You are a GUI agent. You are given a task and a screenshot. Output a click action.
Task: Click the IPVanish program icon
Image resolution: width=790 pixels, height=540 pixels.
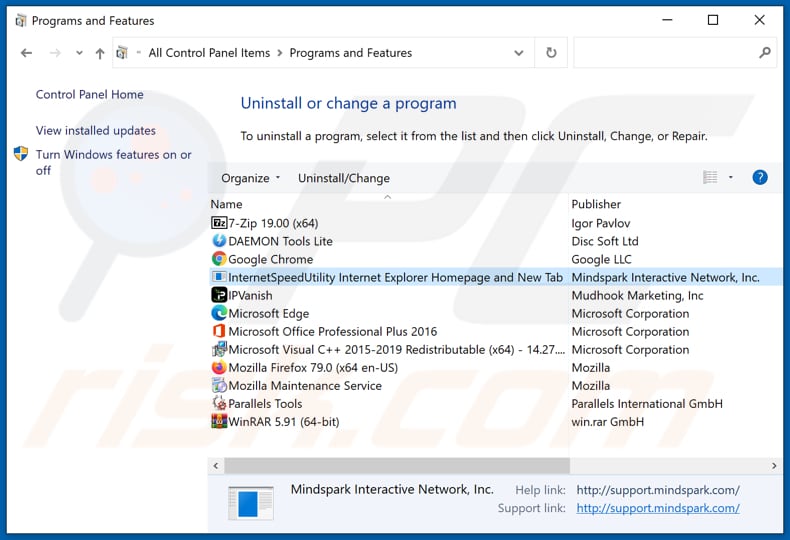tap(219, 295)
